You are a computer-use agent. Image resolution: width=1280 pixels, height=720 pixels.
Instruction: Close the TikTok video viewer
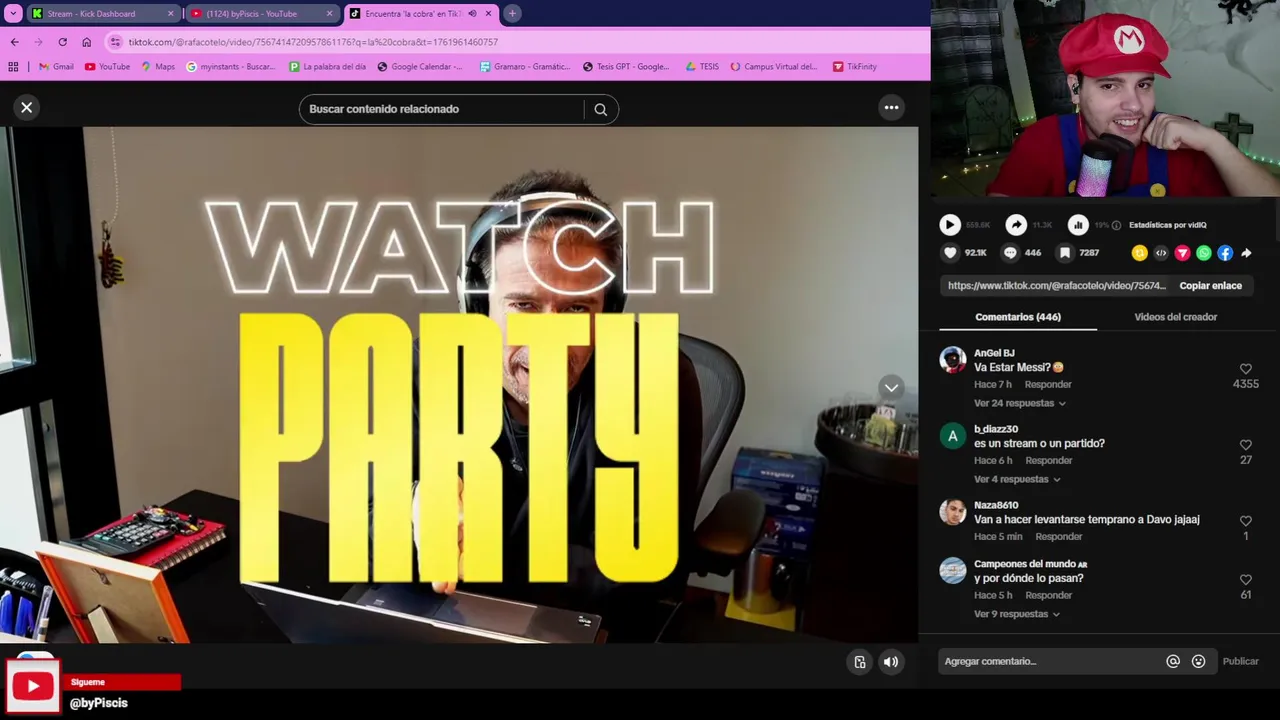click(x=27, y=107)
